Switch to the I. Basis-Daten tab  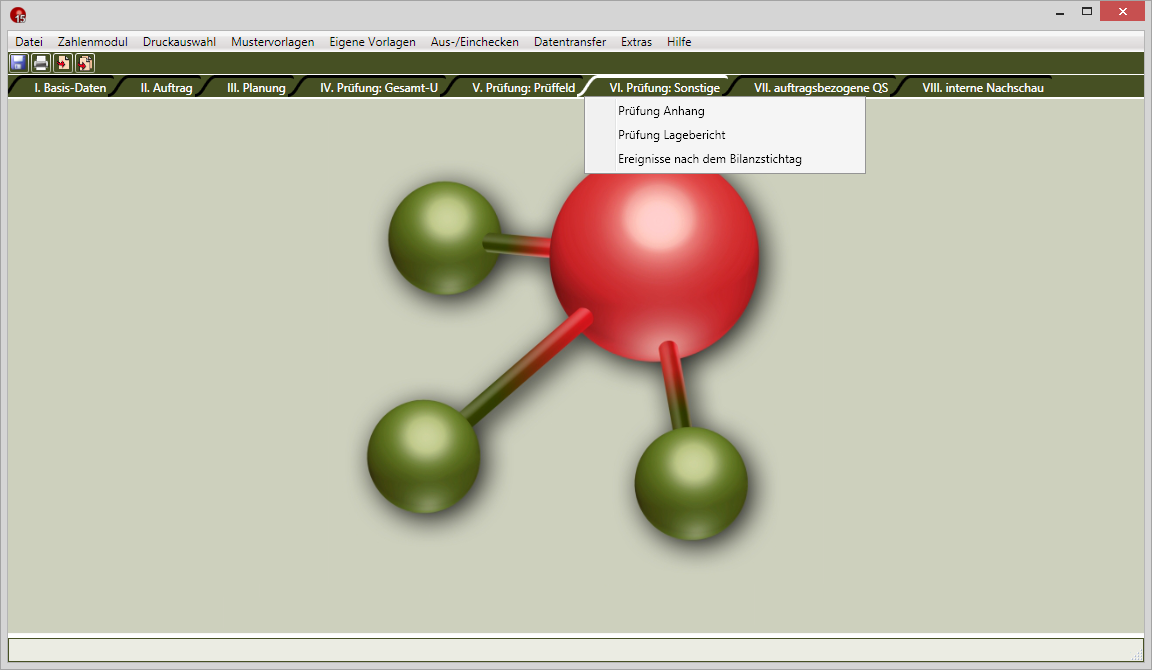click(69, 88)
